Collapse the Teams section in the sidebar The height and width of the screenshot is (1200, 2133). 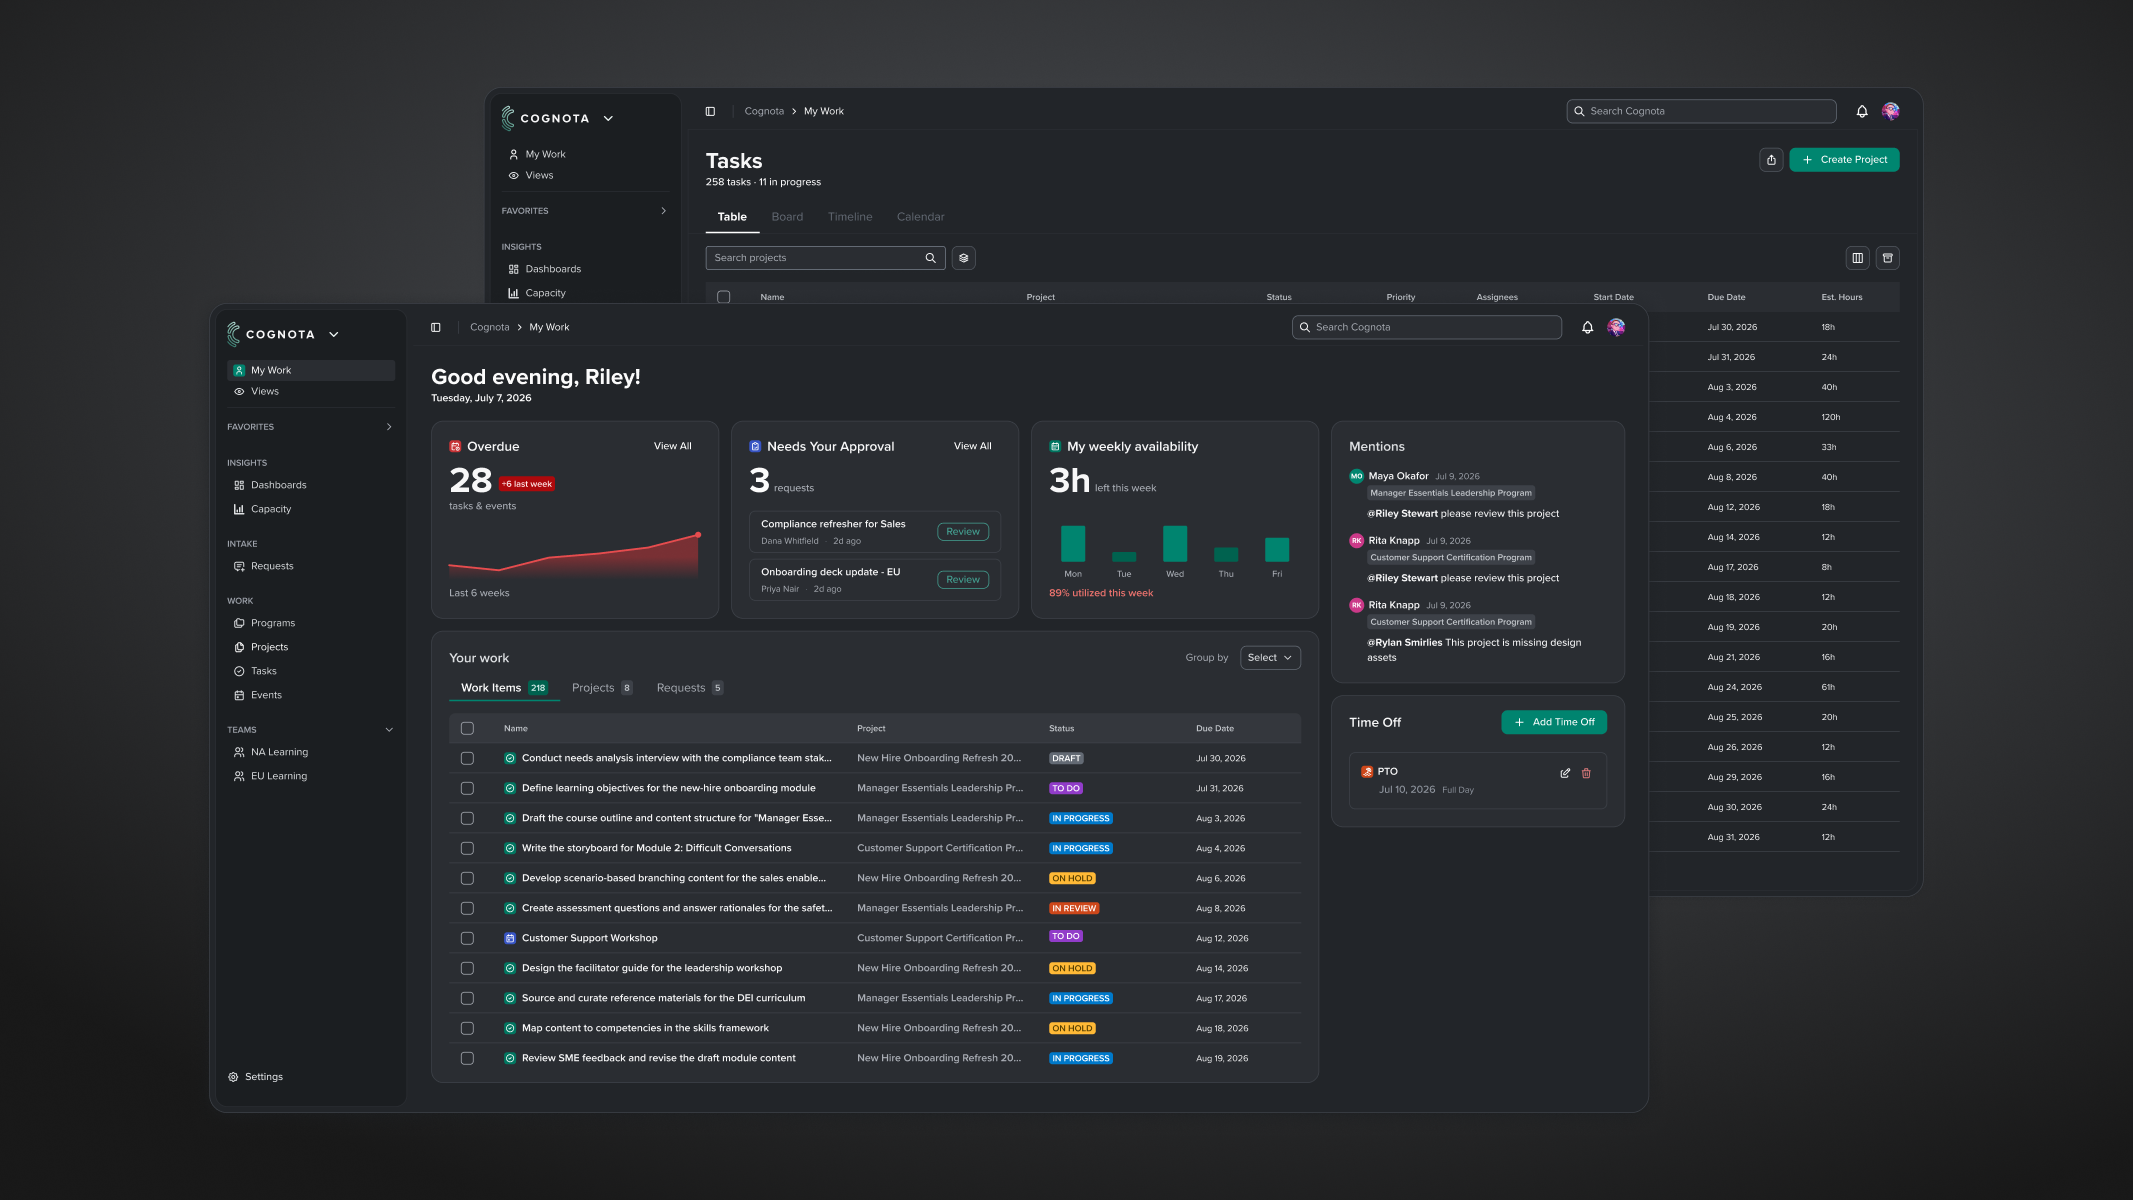[x=389, y=730]
